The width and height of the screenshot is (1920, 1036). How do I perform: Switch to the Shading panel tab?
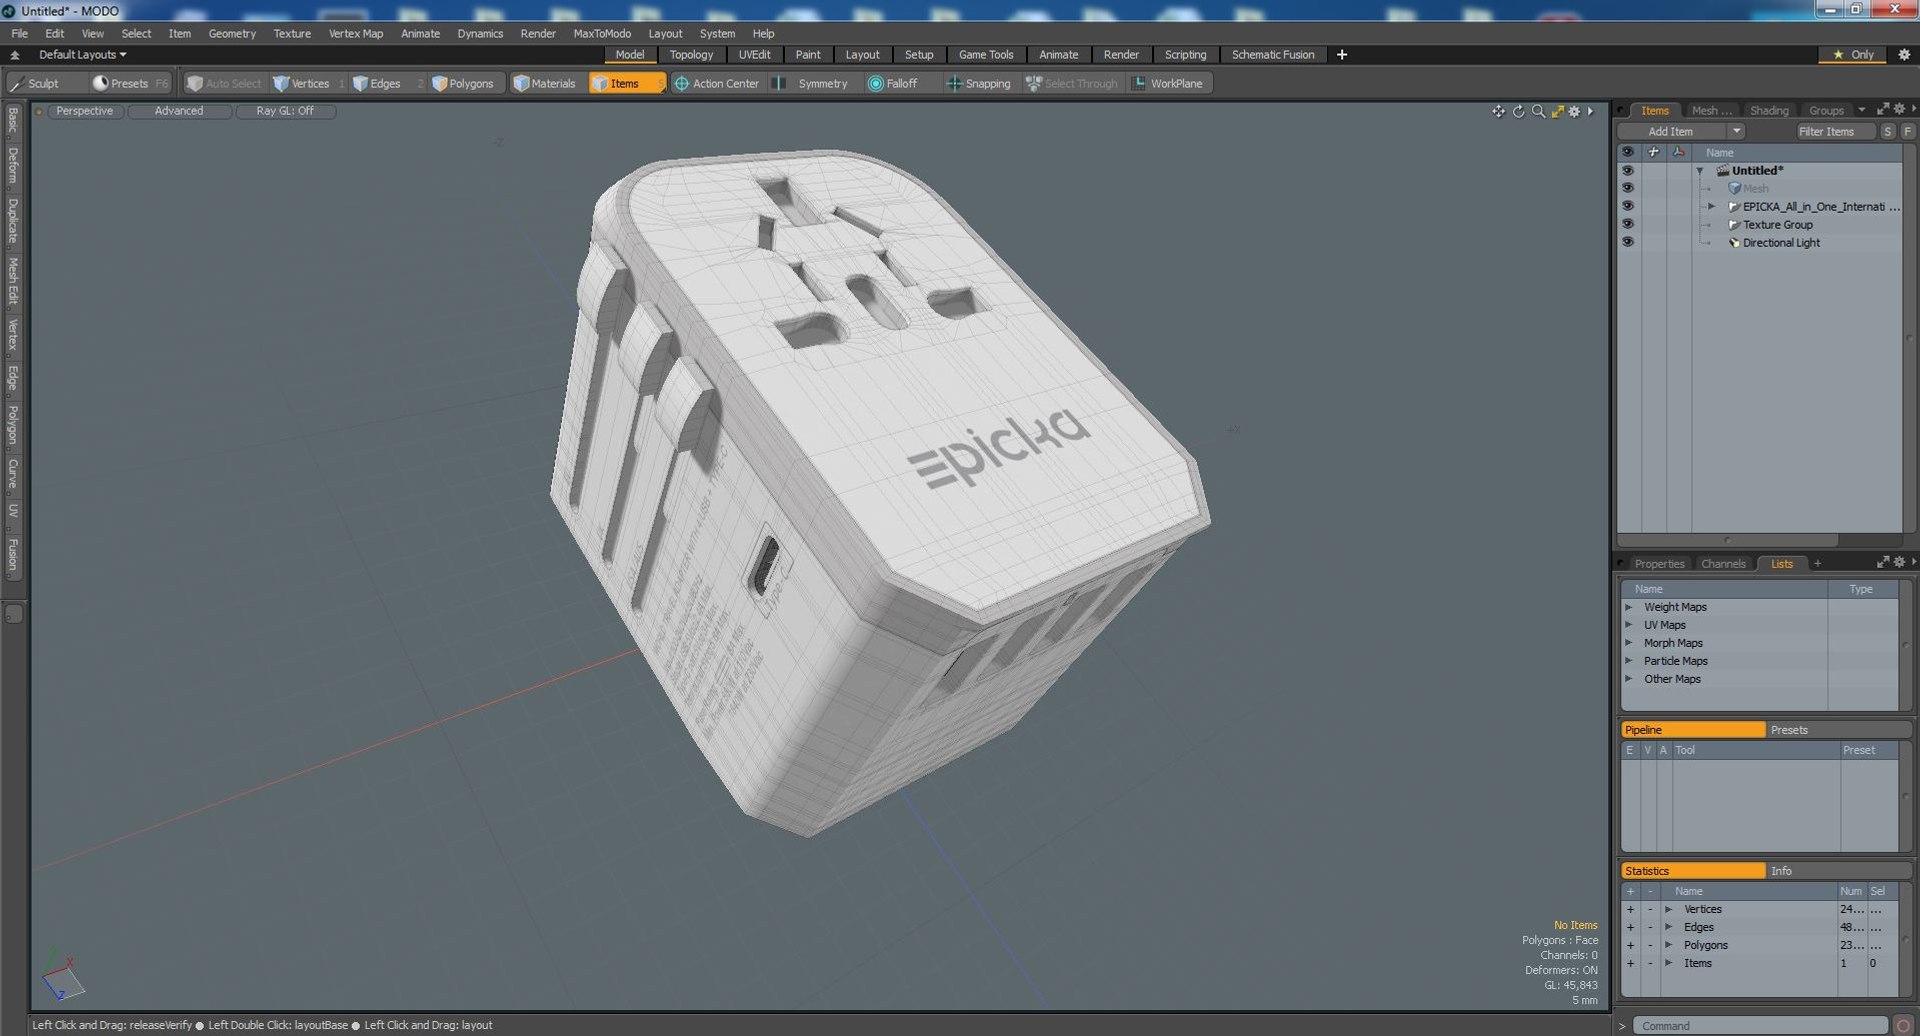[x=1769, y=110]
